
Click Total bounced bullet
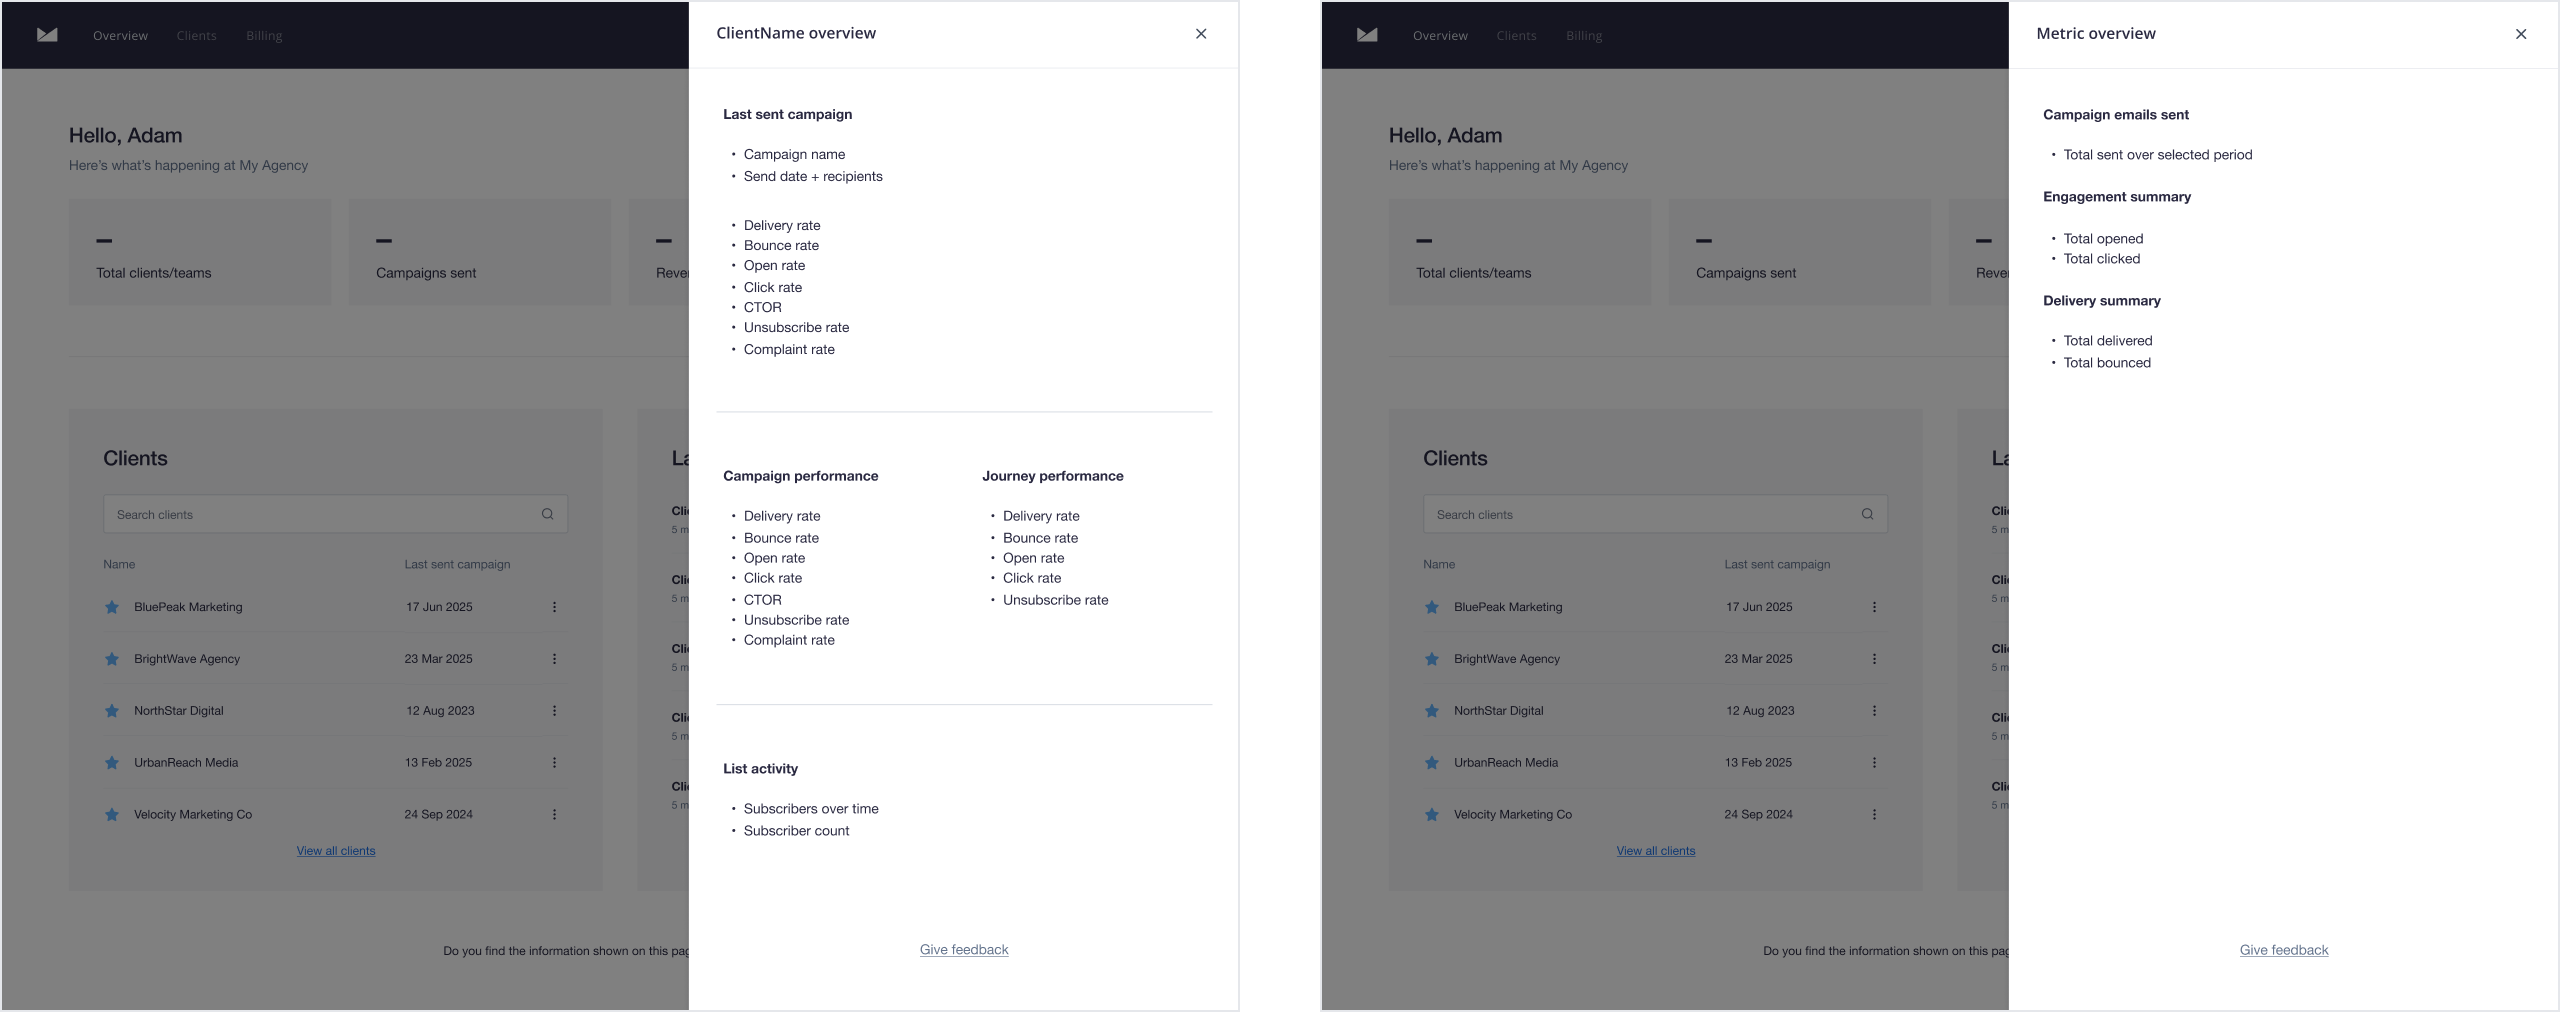tap(2107, 363)
